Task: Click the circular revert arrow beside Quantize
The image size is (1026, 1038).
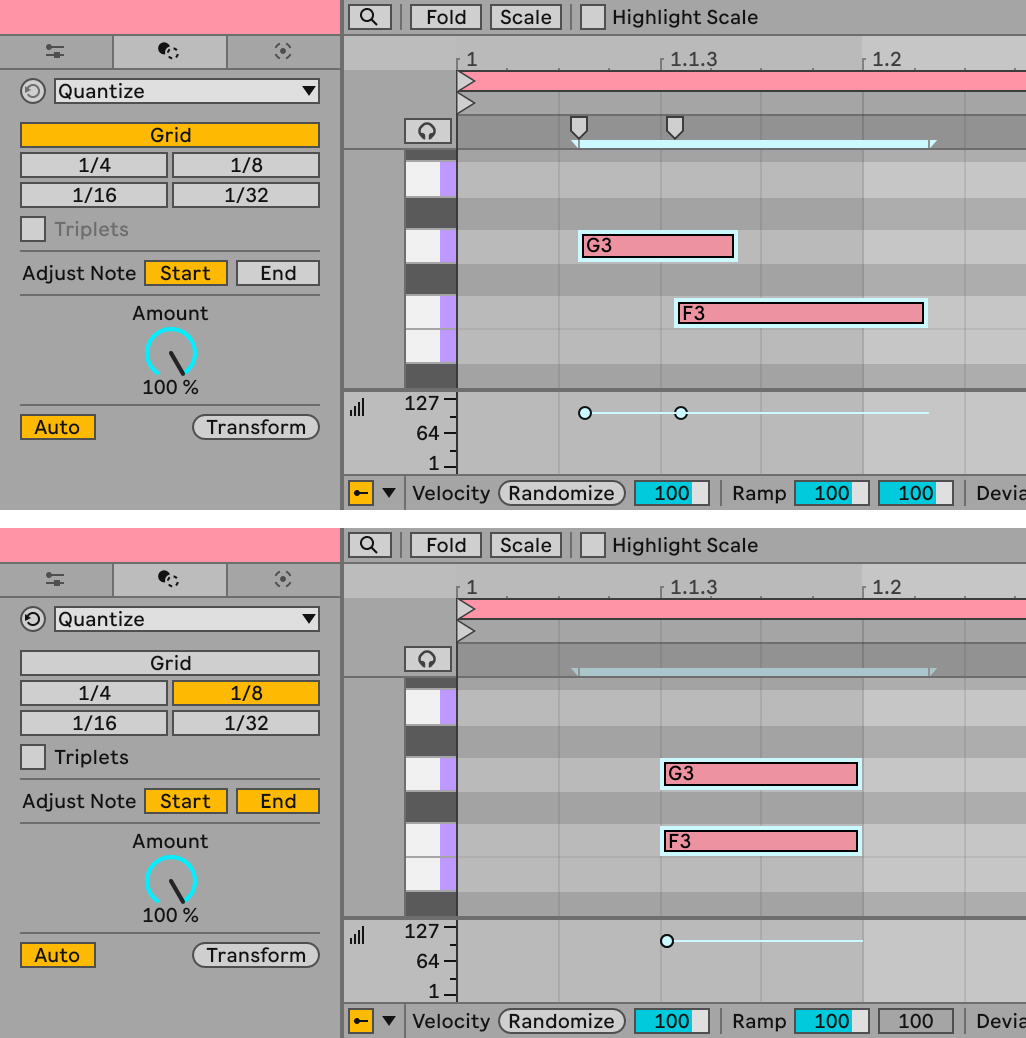Action: (31, 91)
